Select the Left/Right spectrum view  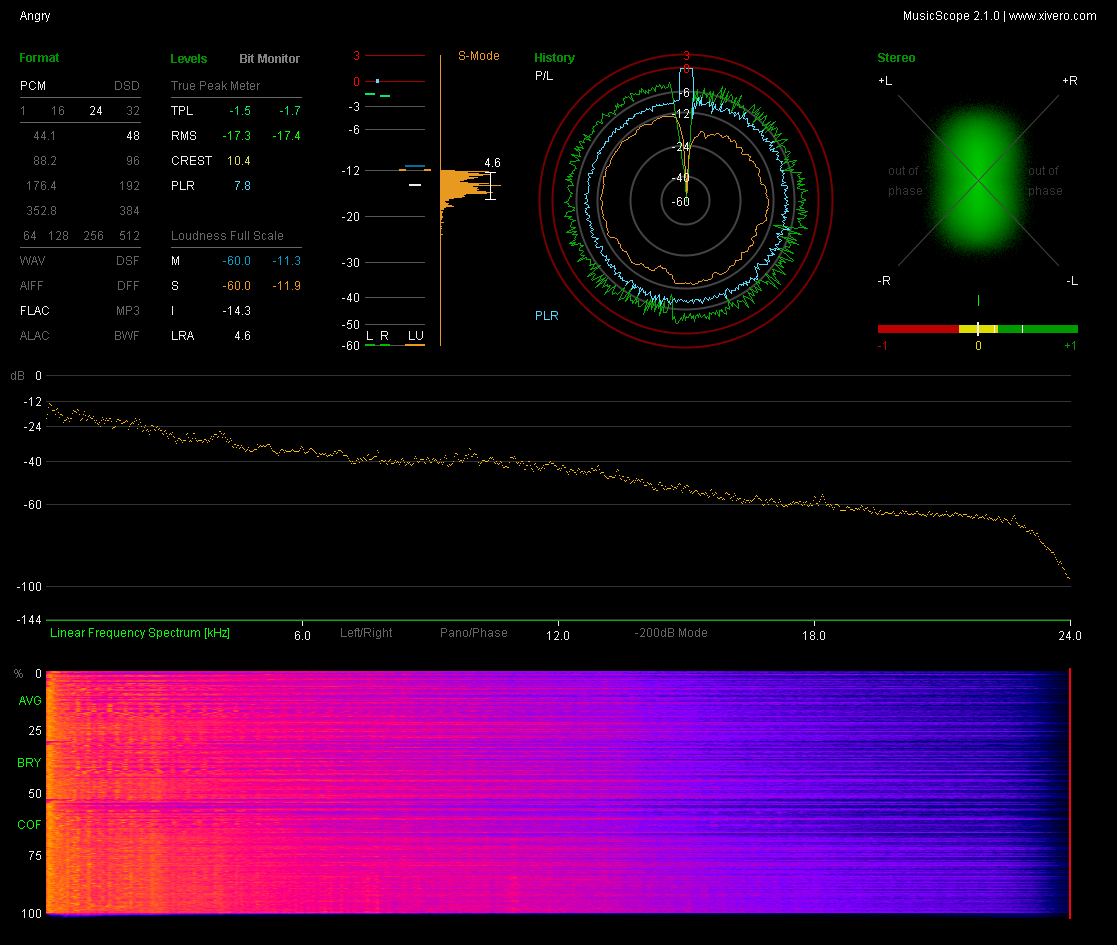pos(366,633)
